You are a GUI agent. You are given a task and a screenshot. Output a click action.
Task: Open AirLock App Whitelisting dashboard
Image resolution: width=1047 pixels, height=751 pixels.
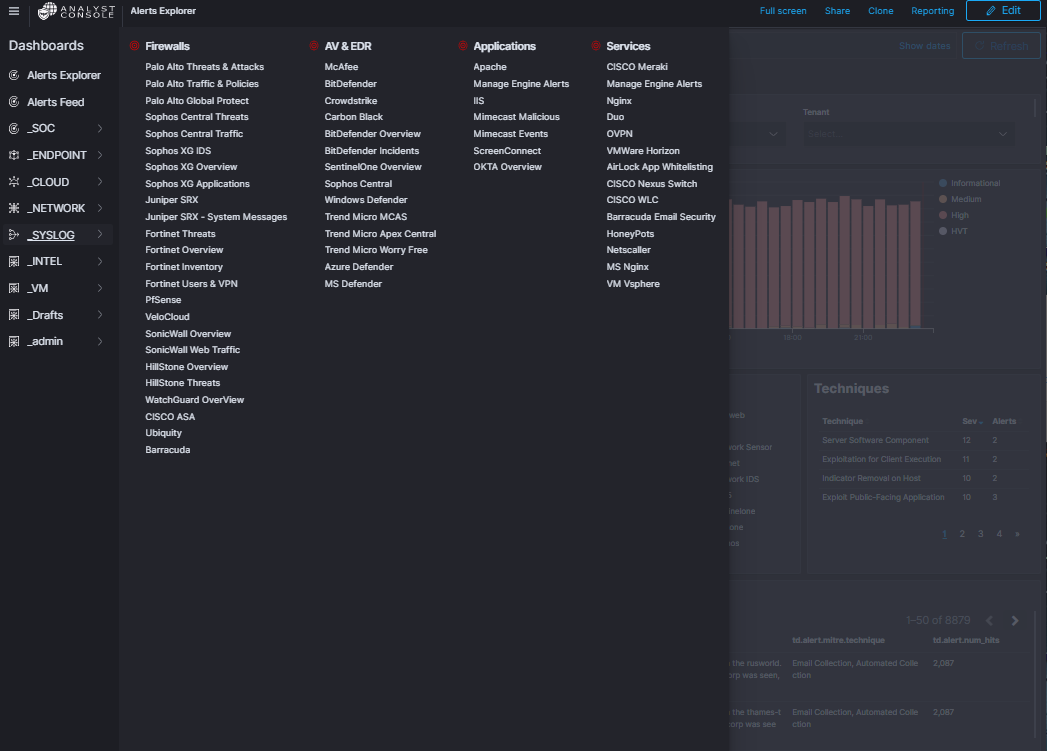pyautogui.click(x=660, y=167)
